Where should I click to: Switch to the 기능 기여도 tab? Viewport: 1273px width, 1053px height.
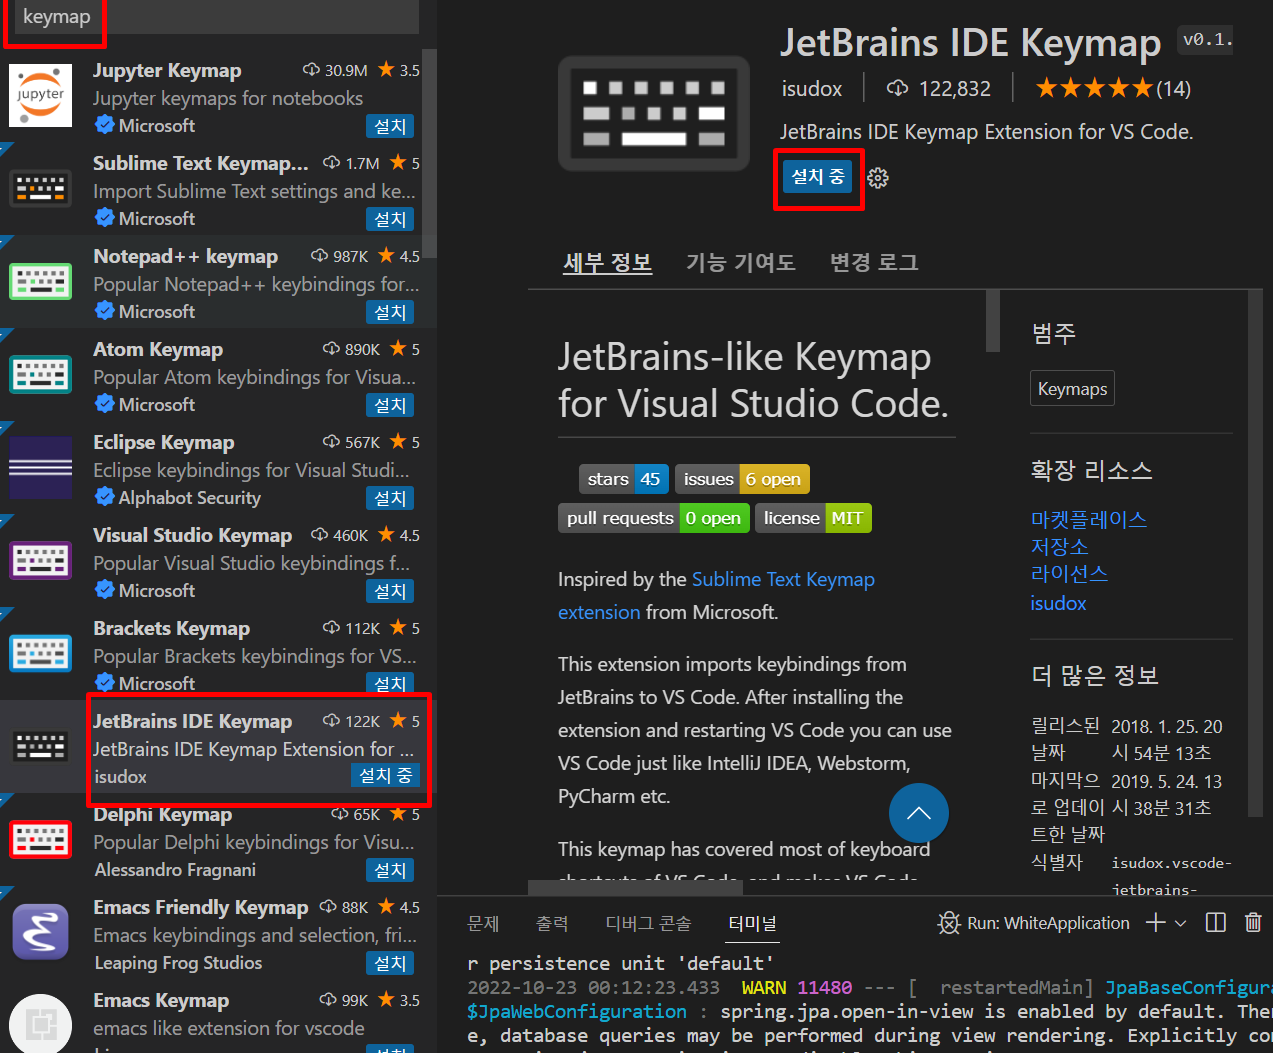coord(740,263)
